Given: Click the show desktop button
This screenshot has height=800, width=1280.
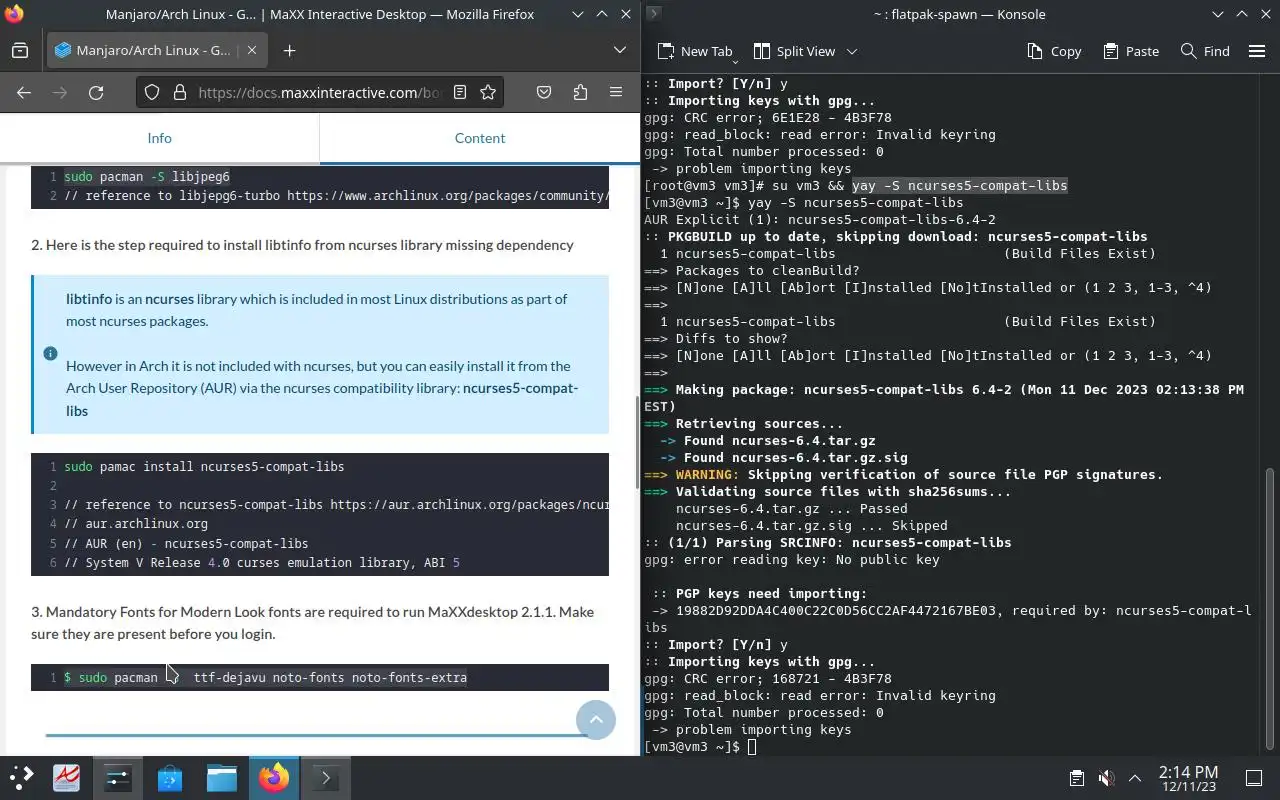Looking at the screenshot, I should click(x=1254, y=778).
